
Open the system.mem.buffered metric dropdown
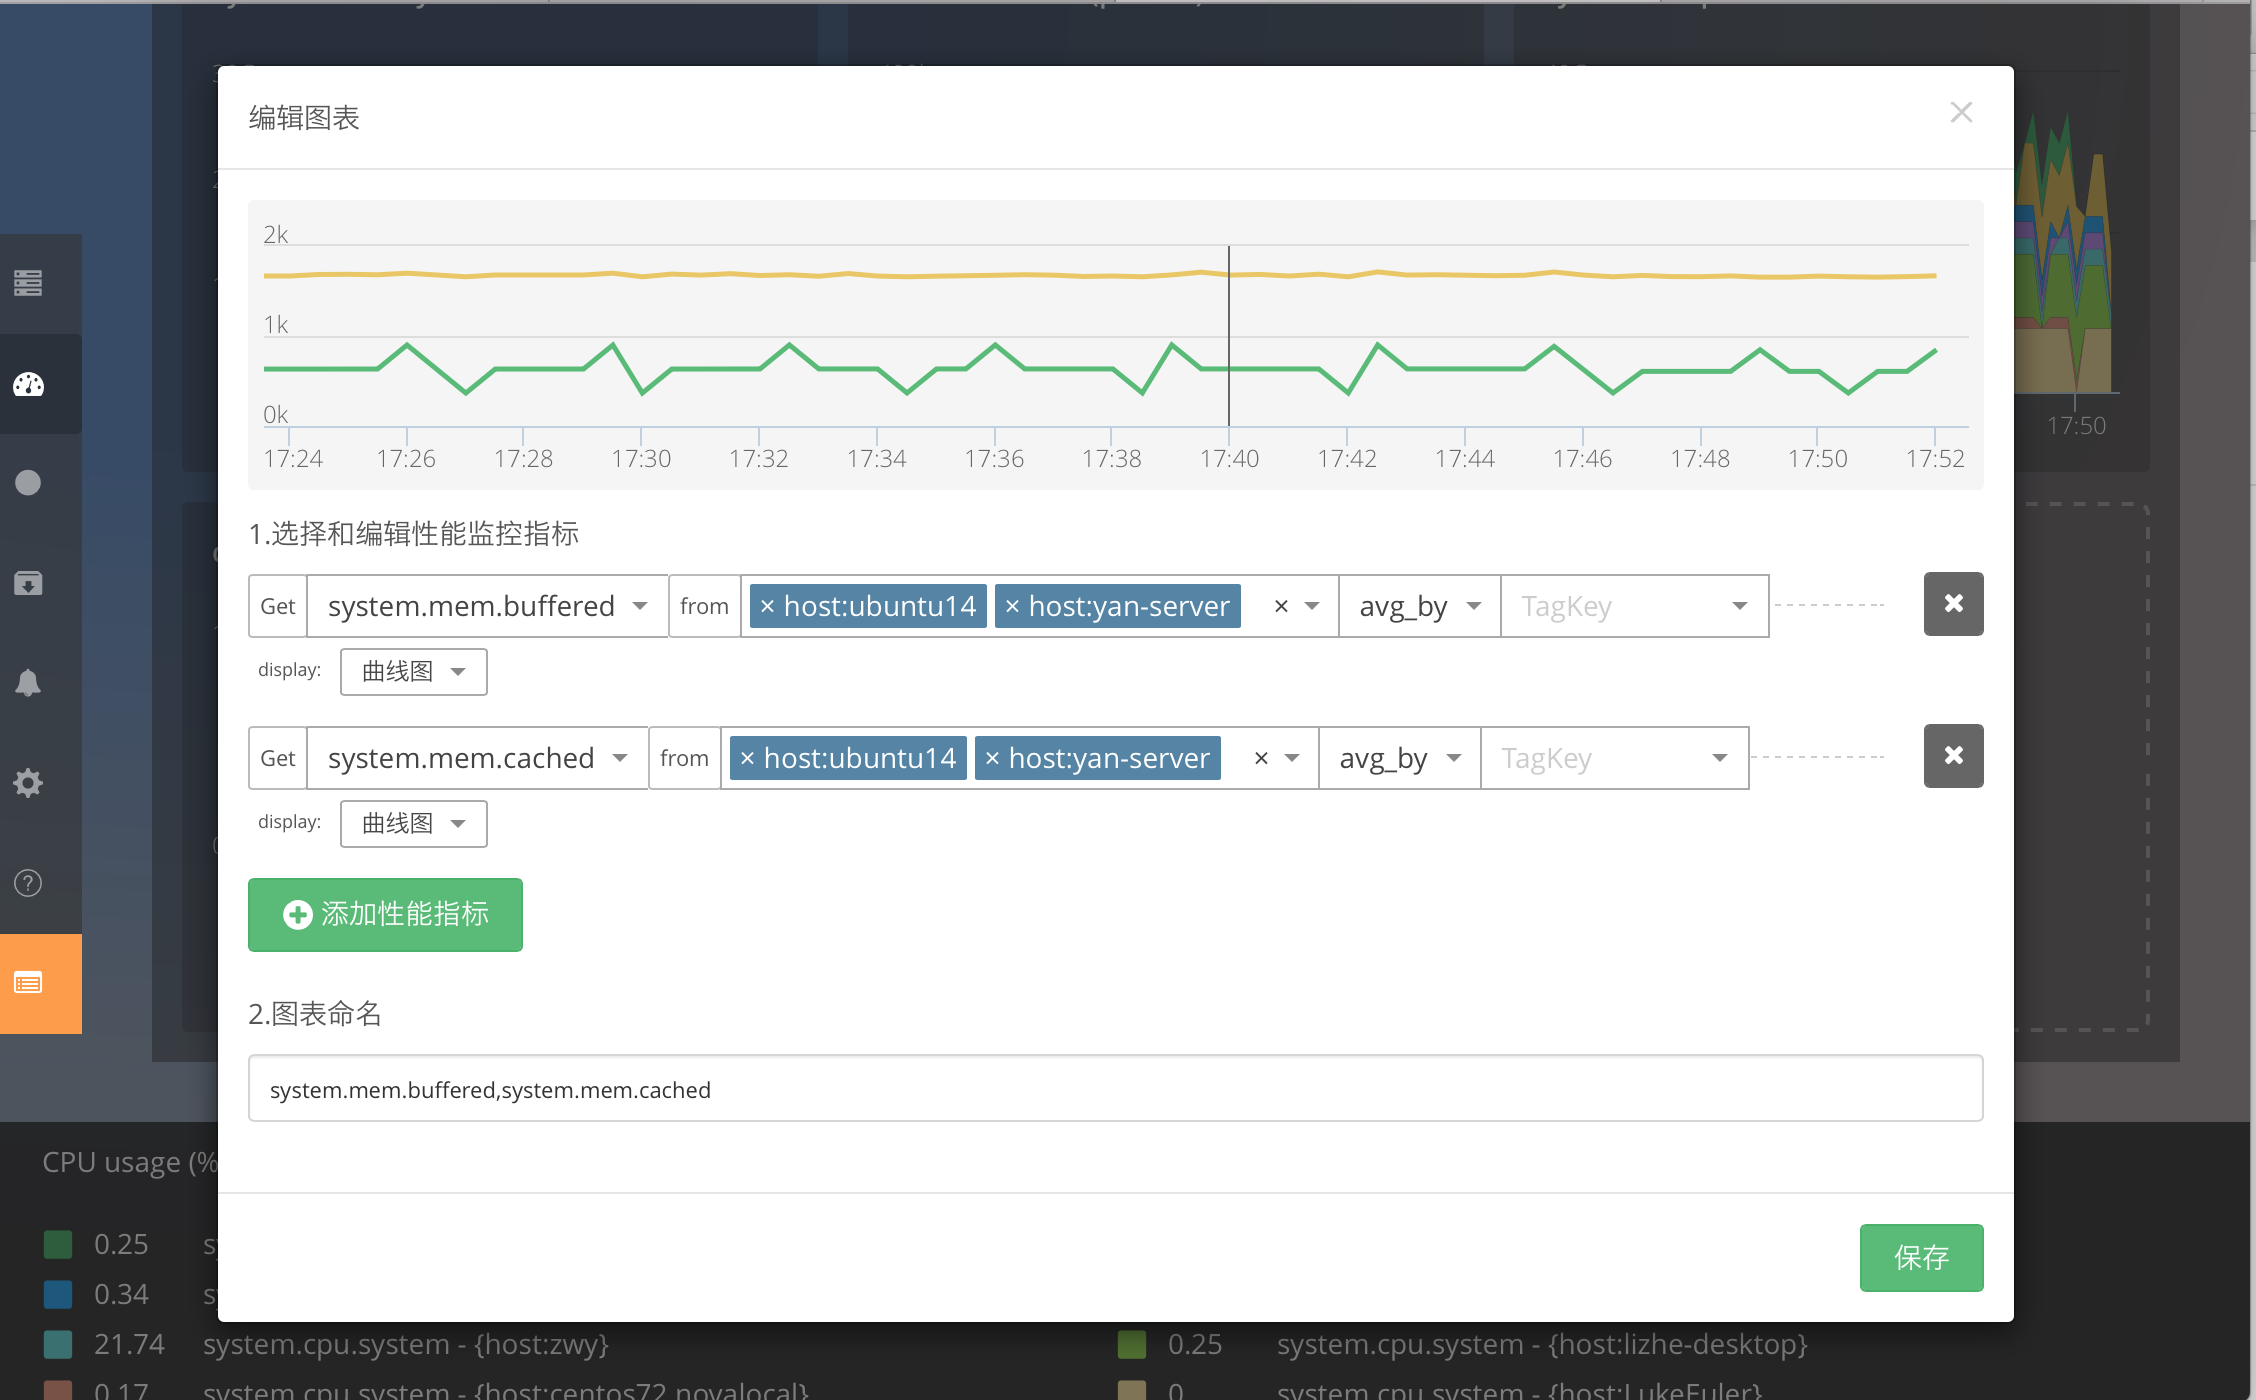[486, 606]
